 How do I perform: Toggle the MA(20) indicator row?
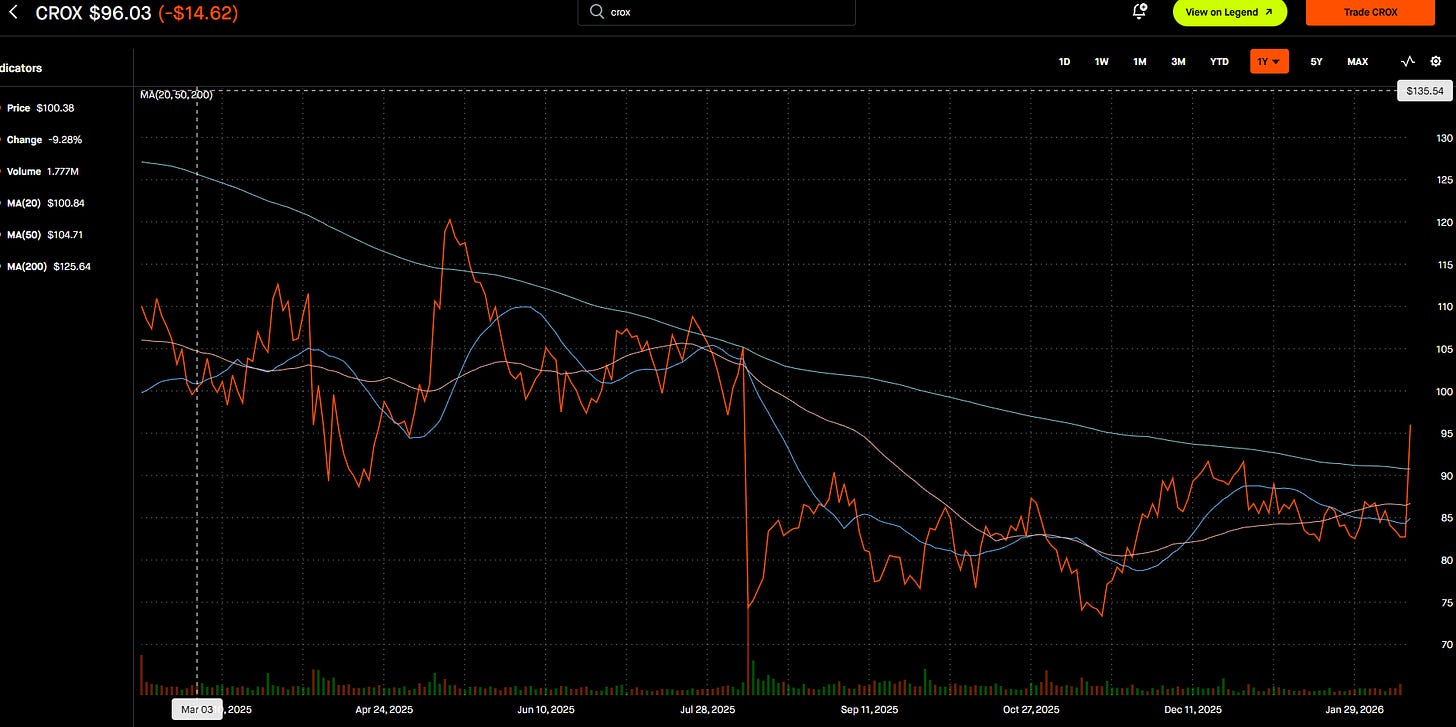click(x=45, y=203)
